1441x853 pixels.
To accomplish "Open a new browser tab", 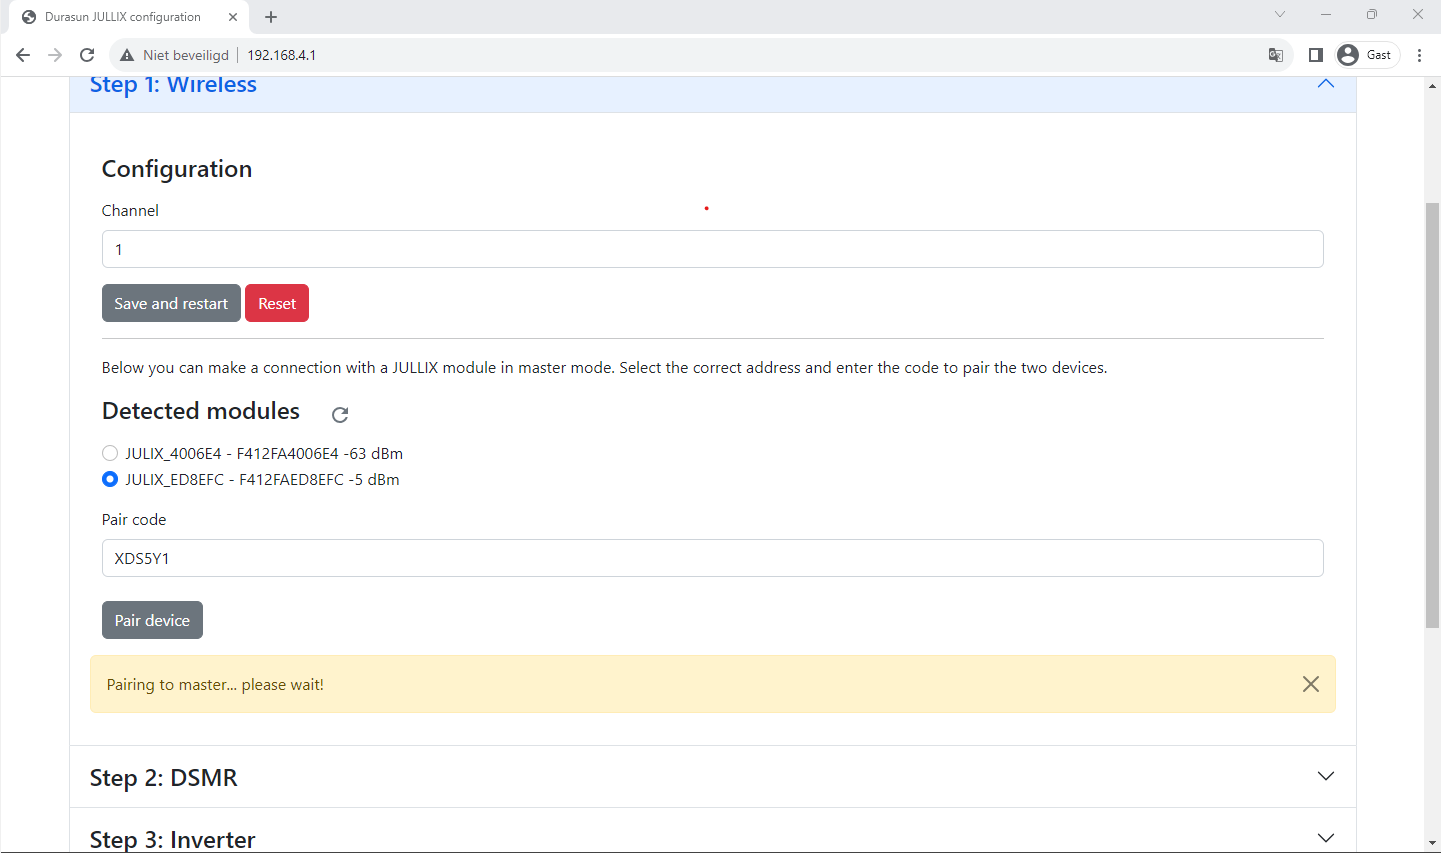I will [271, 17].
